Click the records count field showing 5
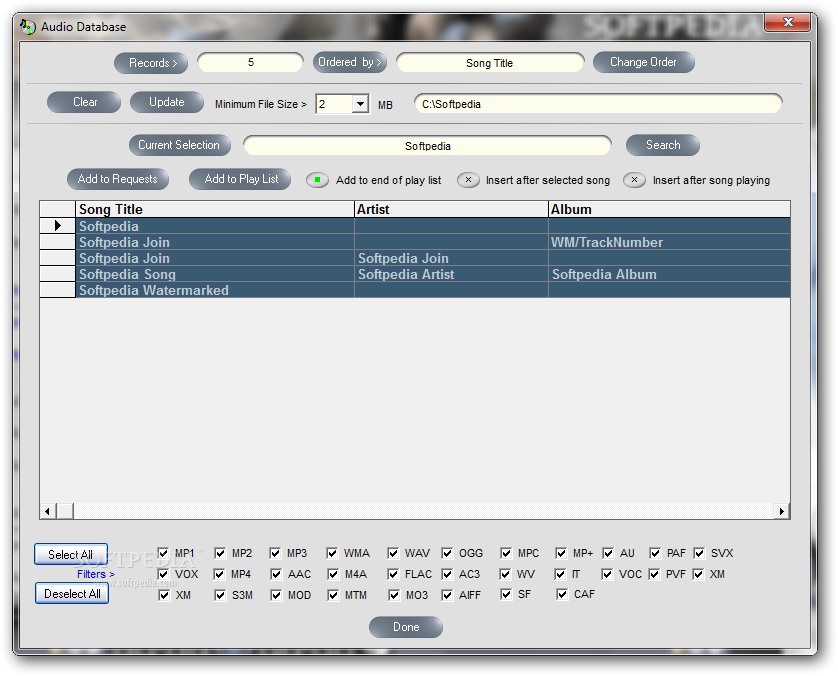This screenshot has height=676, width=838. pyautogui.click(x=251, y=63)
